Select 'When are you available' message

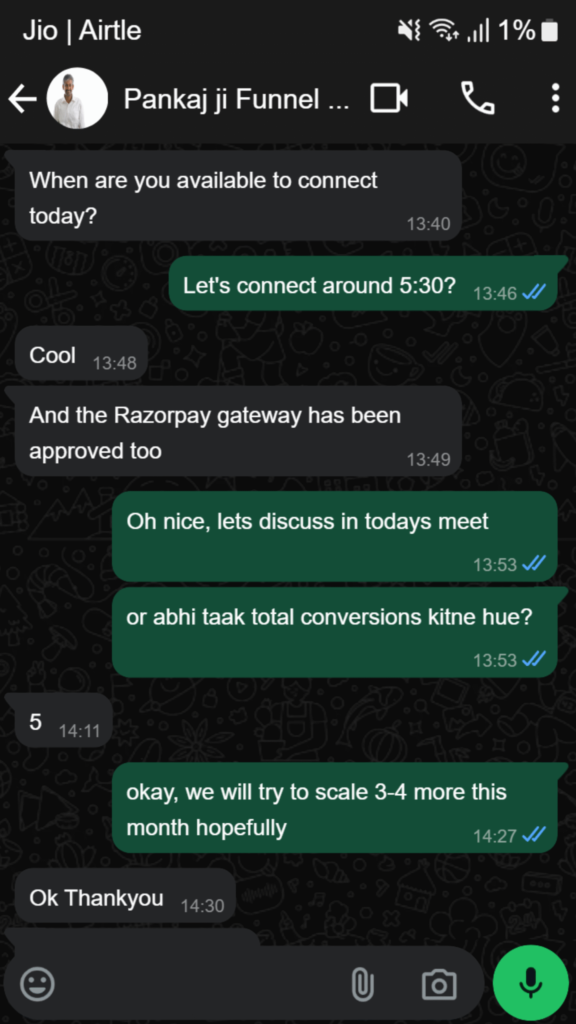click(238, 196)
